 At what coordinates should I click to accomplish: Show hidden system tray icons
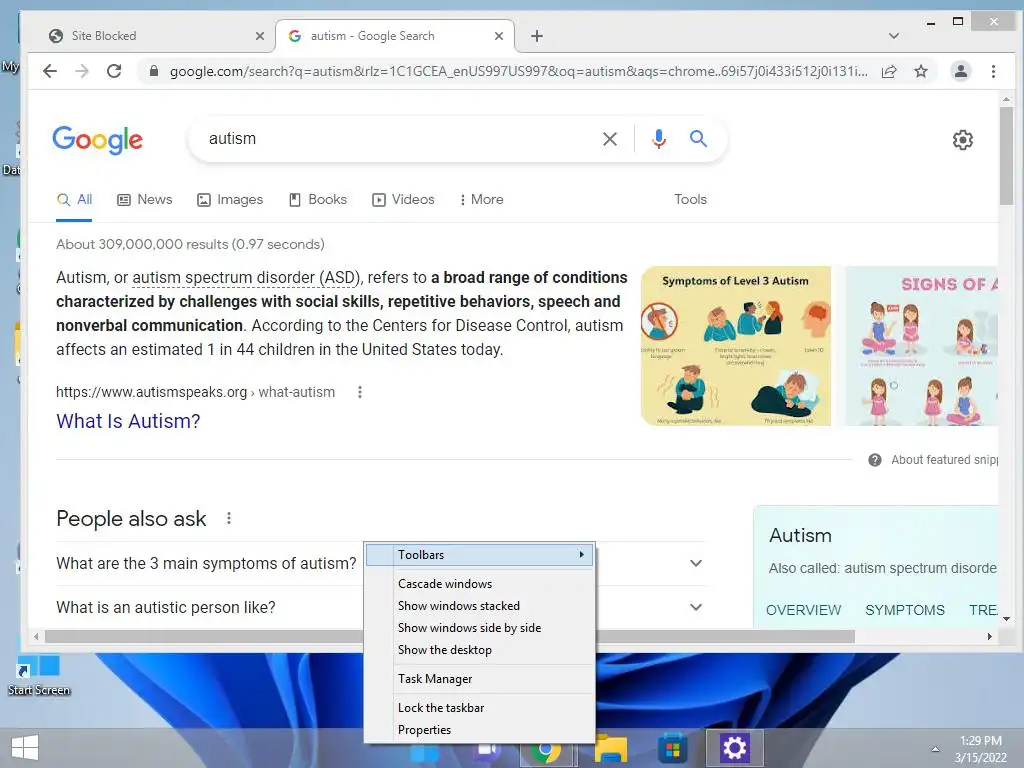(x=935, y=749)
